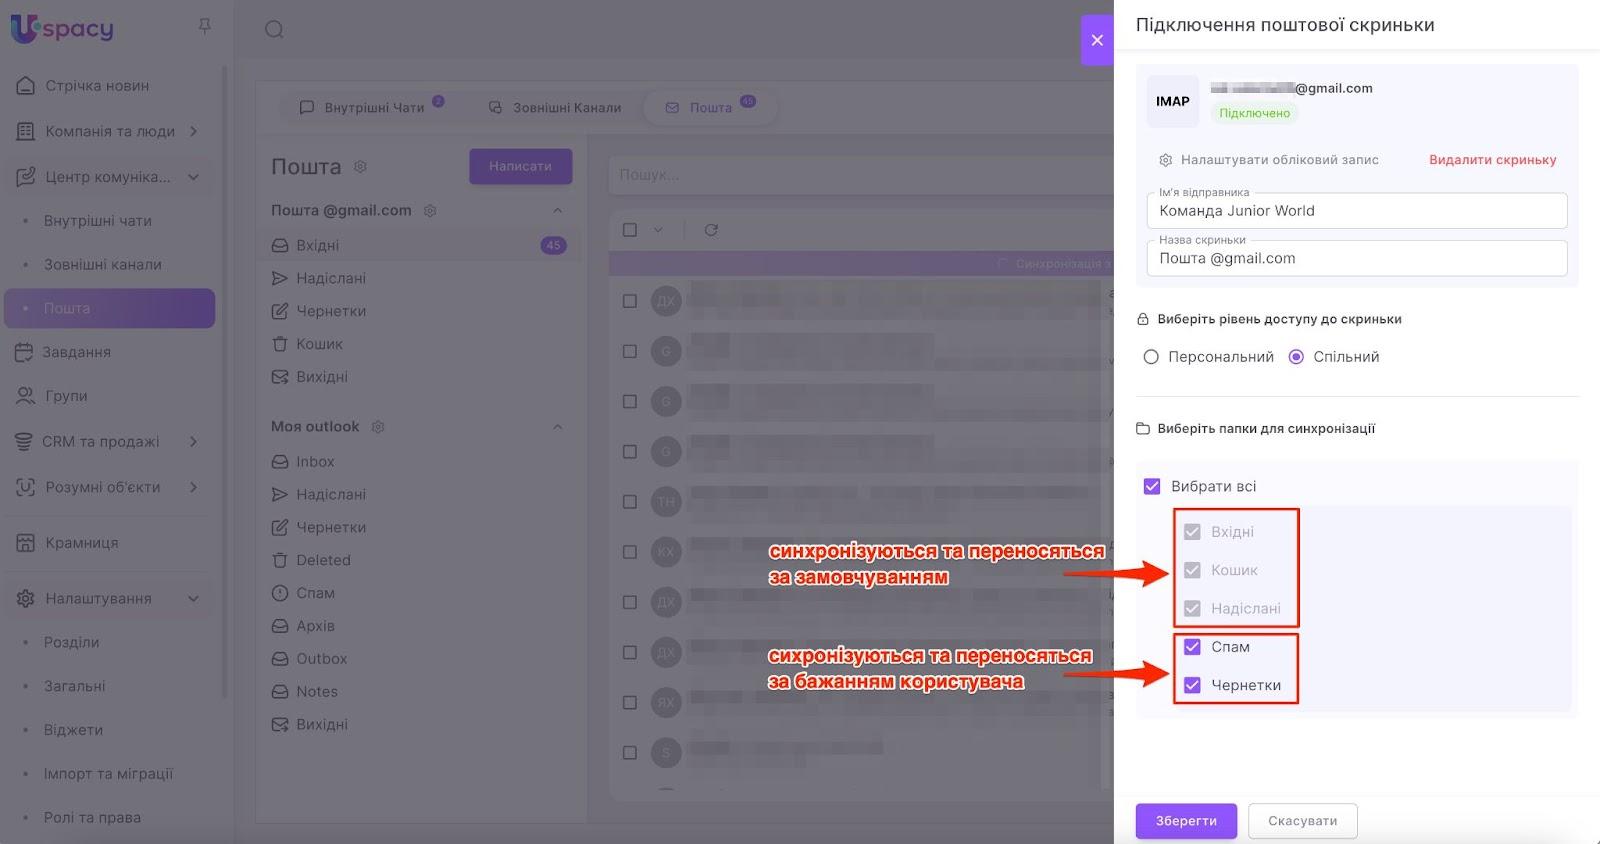The height and width of the screenshot is (844, 1600).
Task: Toggle Кошик folder sync checkbox
Action: coord(1192,570)
